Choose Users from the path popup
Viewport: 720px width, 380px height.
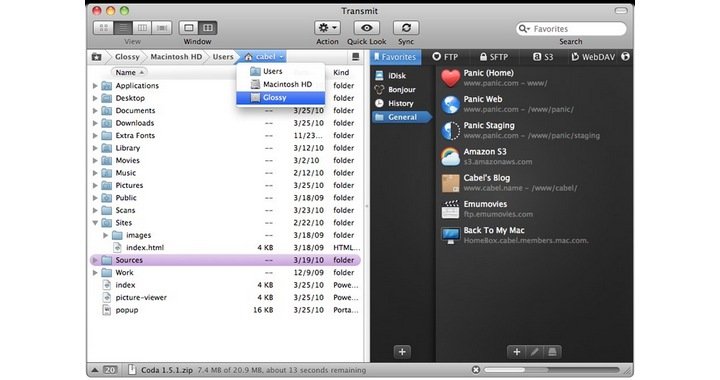tap(281, 72)
